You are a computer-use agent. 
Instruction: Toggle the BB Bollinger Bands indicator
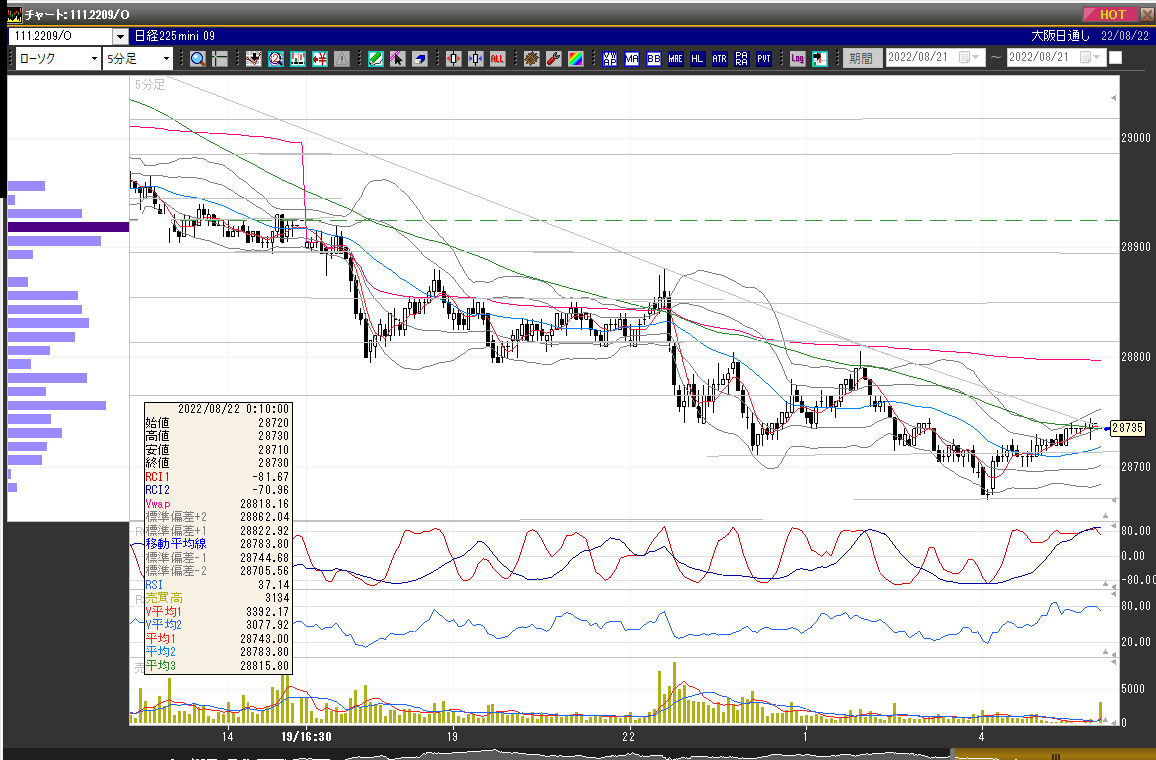click(x=654, y=59)
